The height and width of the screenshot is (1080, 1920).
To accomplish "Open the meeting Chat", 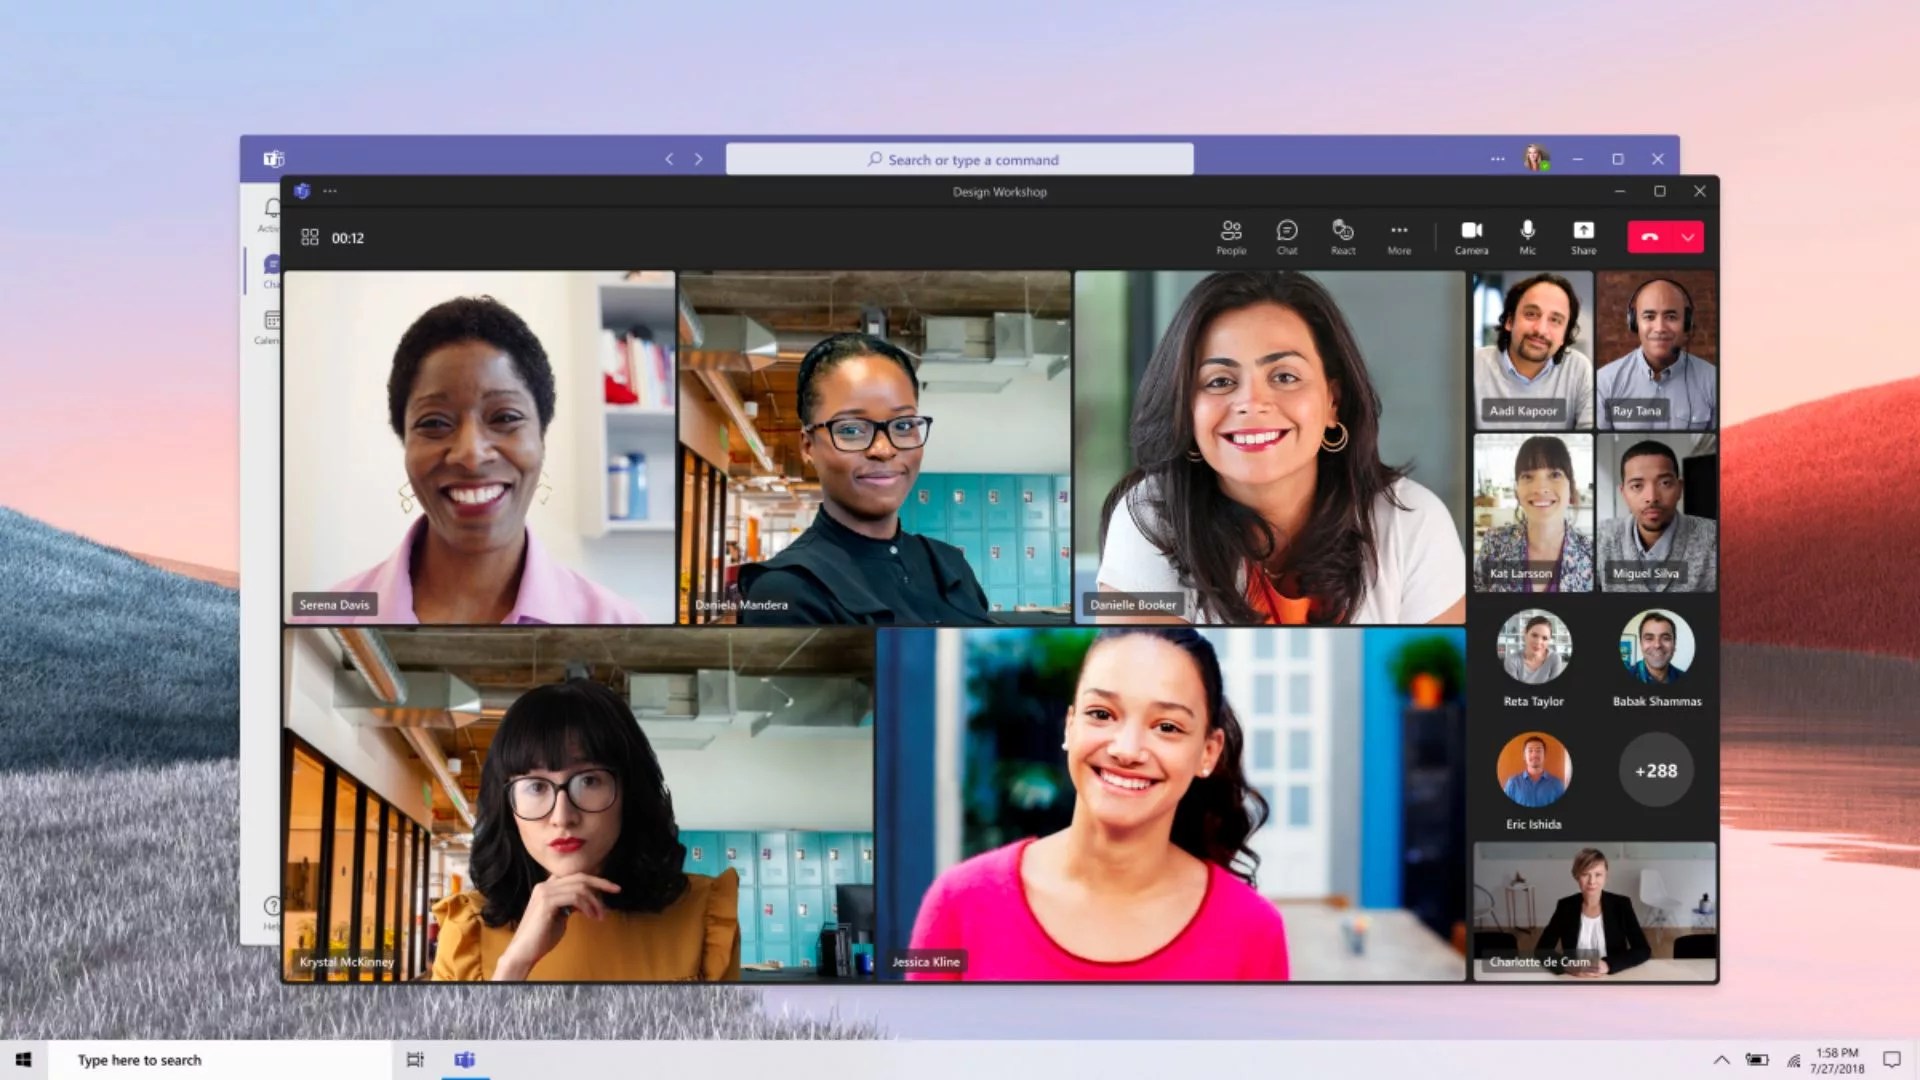I will (1287, 237).
